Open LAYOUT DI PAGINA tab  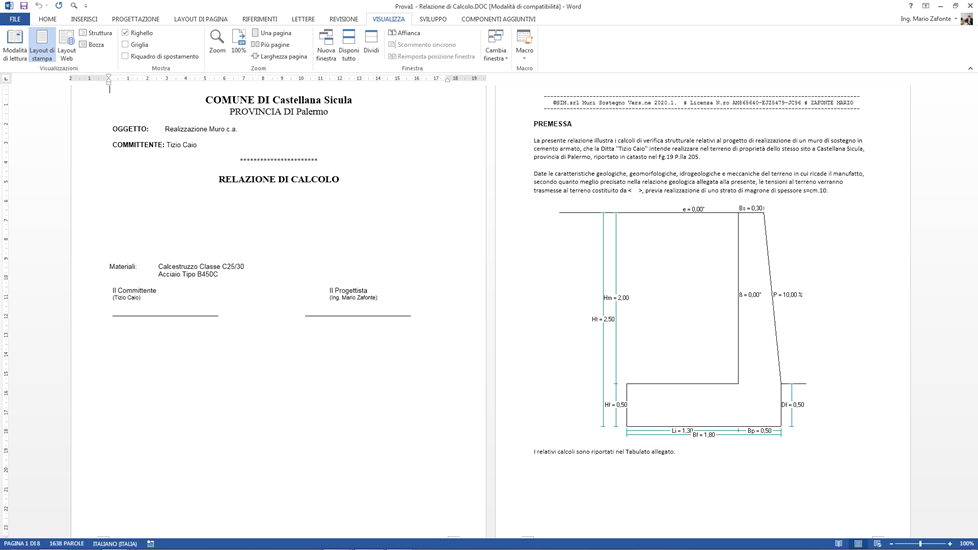[201, 19]
